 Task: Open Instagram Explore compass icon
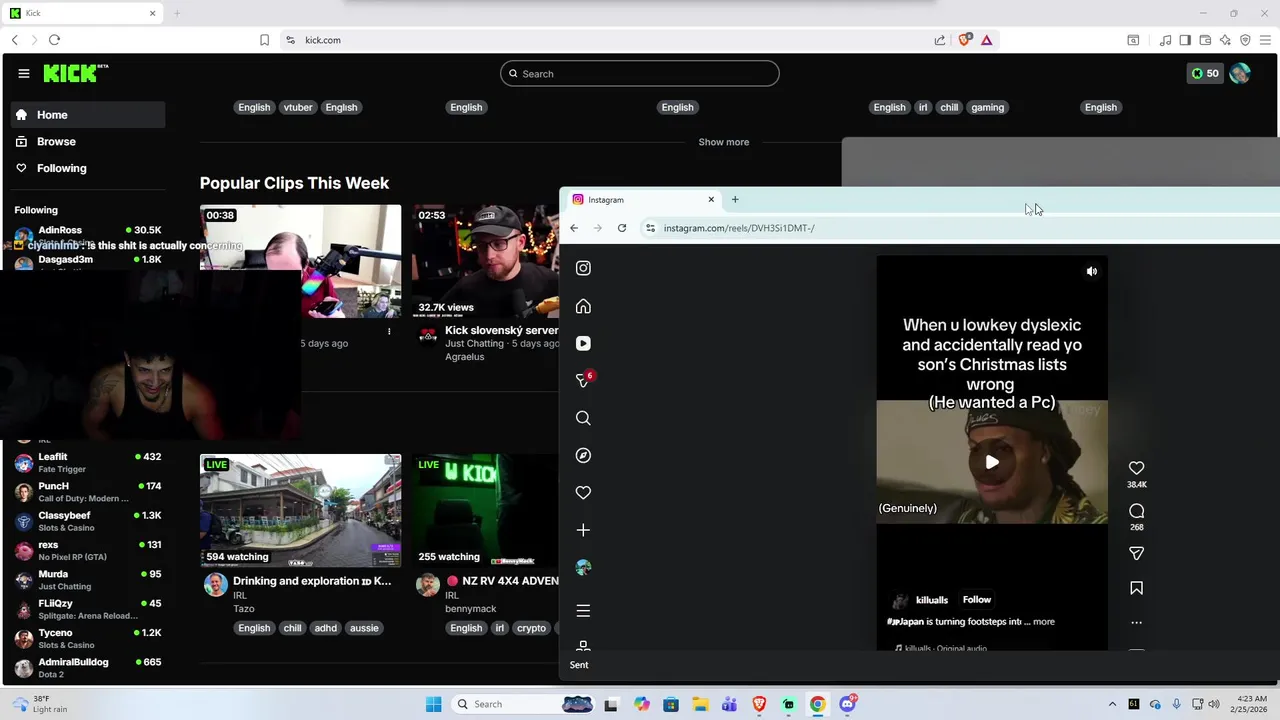(583, 455)
